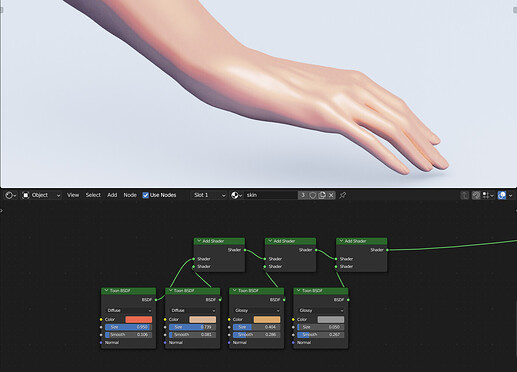
Task: Click BSDF output socket of orange Toon node
Action: 284,300
